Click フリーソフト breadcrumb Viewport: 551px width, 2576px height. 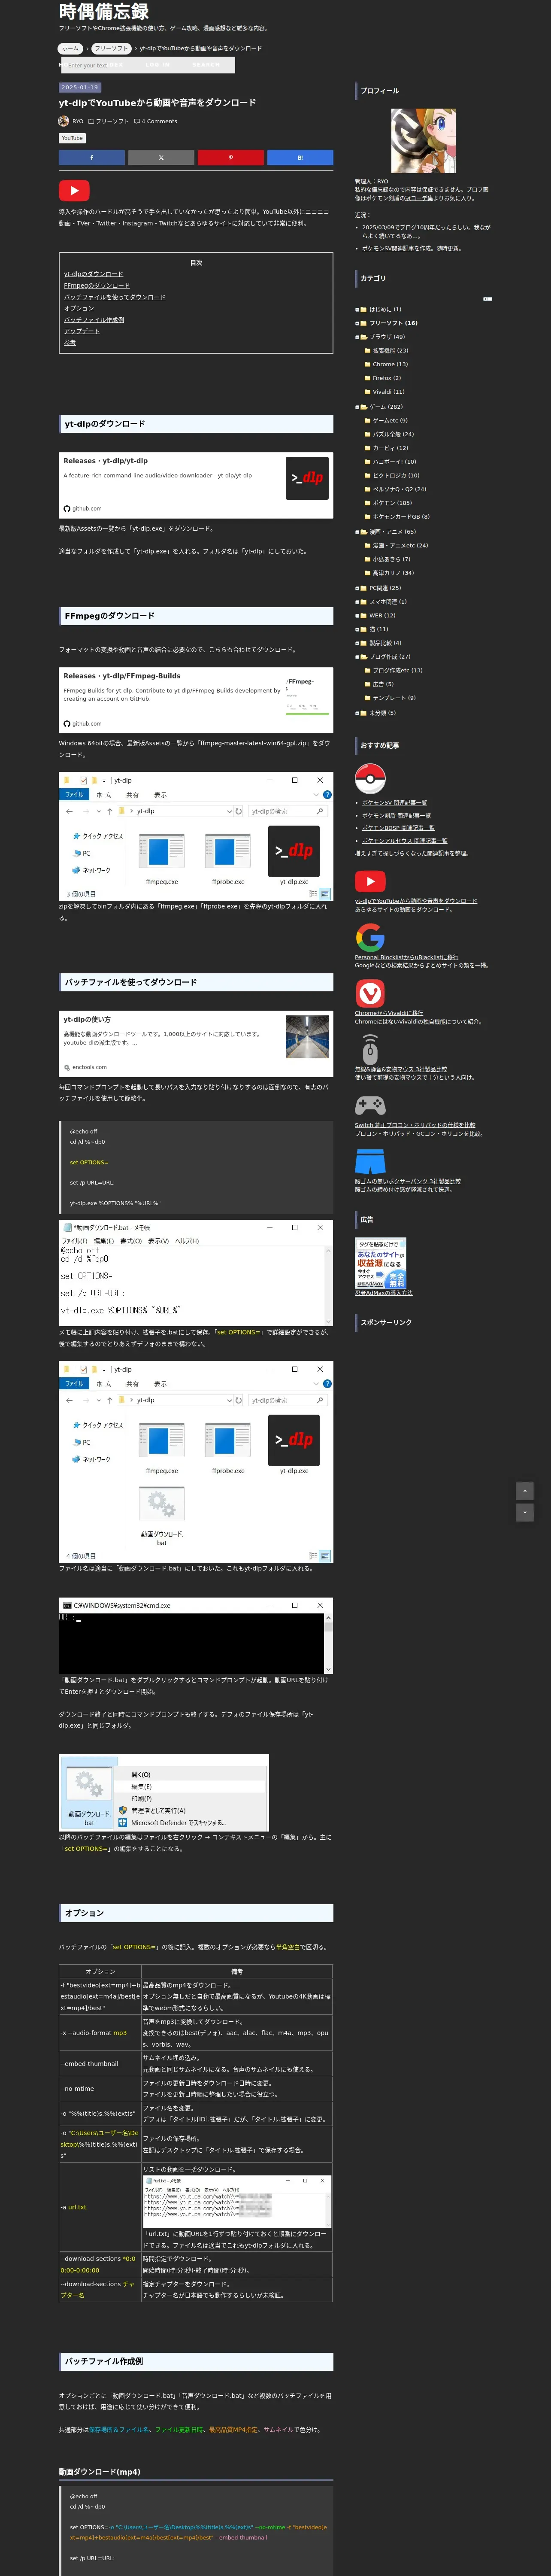click(111, 48)
